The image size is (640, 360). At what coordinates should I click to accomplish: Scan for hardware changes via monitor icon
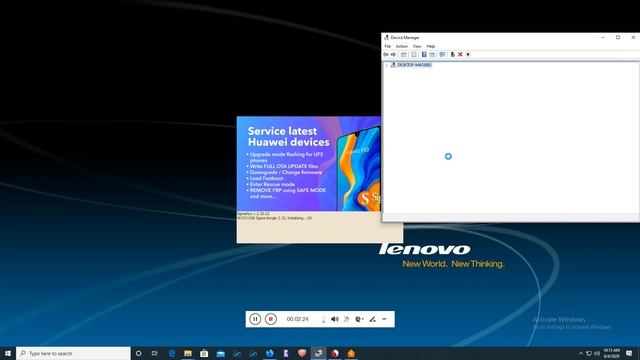coord(442,54)
